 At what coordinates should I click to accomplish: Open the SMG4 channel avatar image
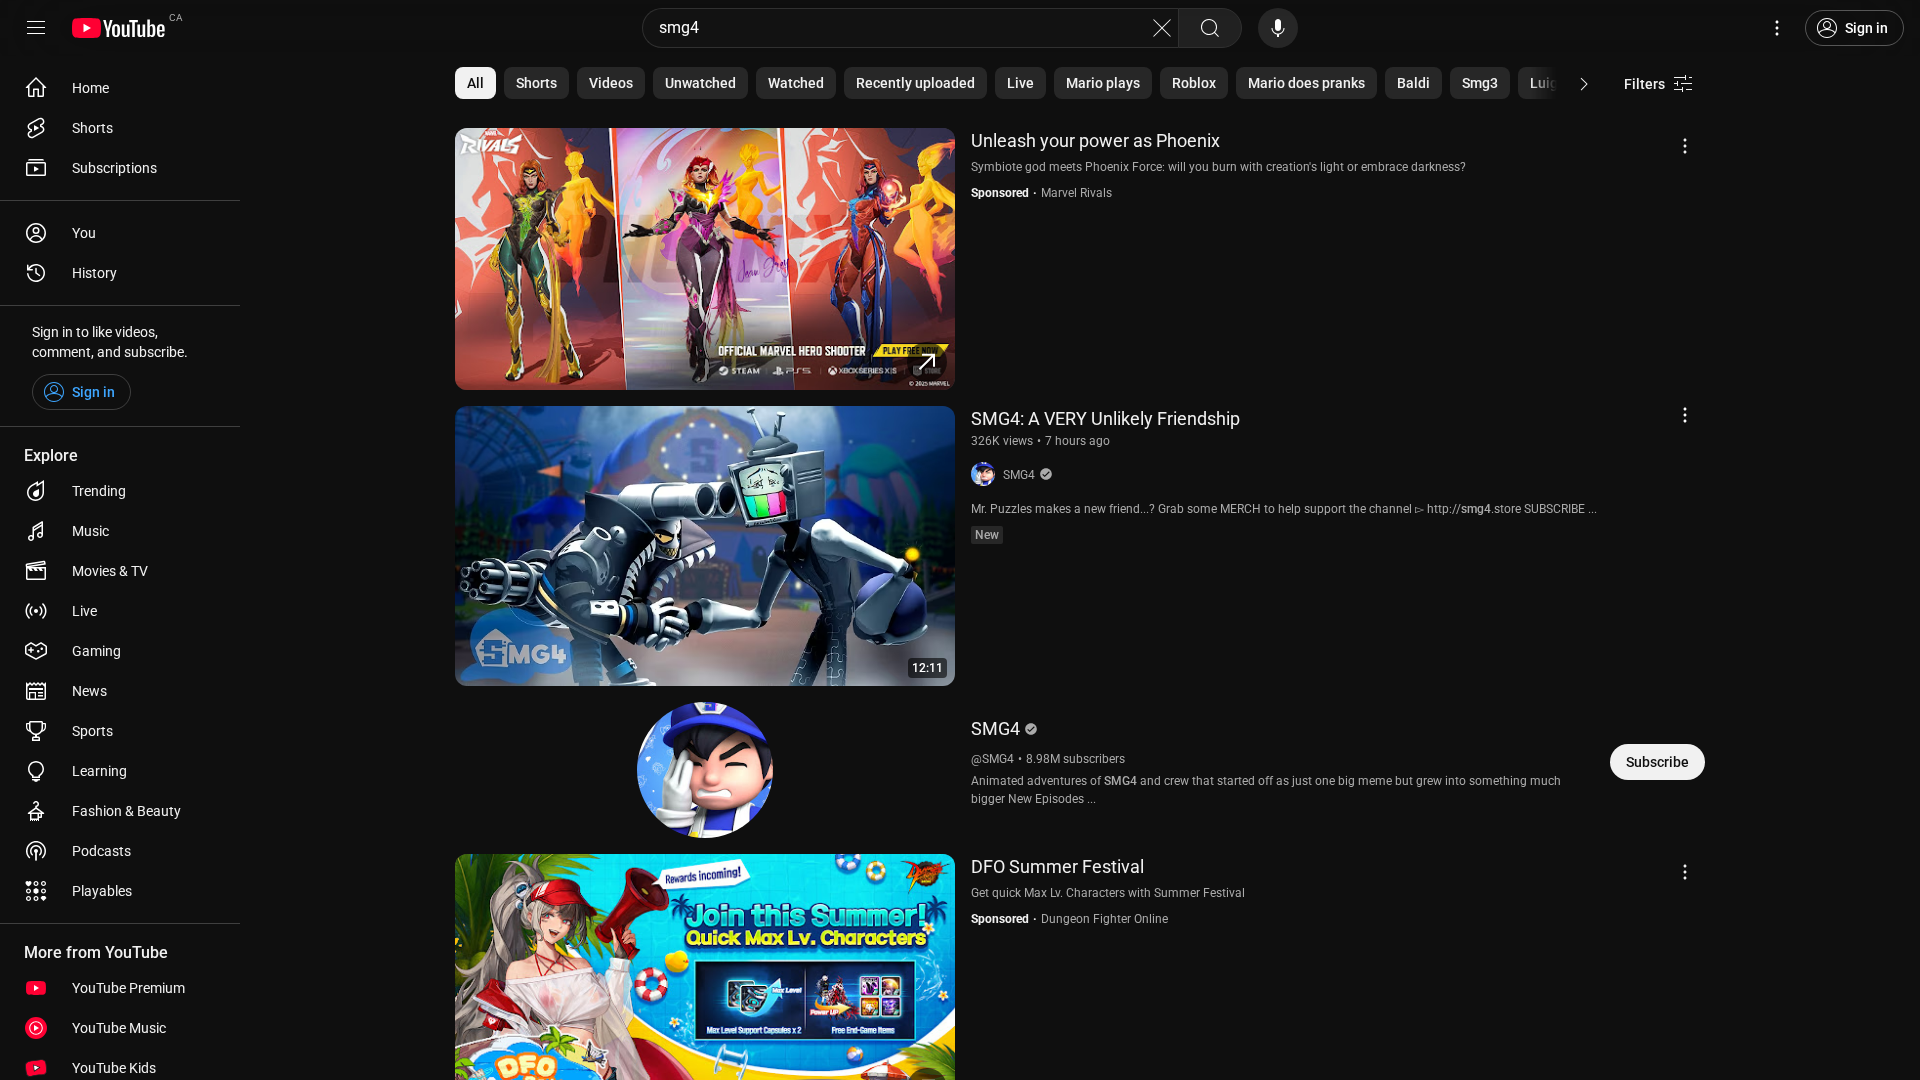705,770
